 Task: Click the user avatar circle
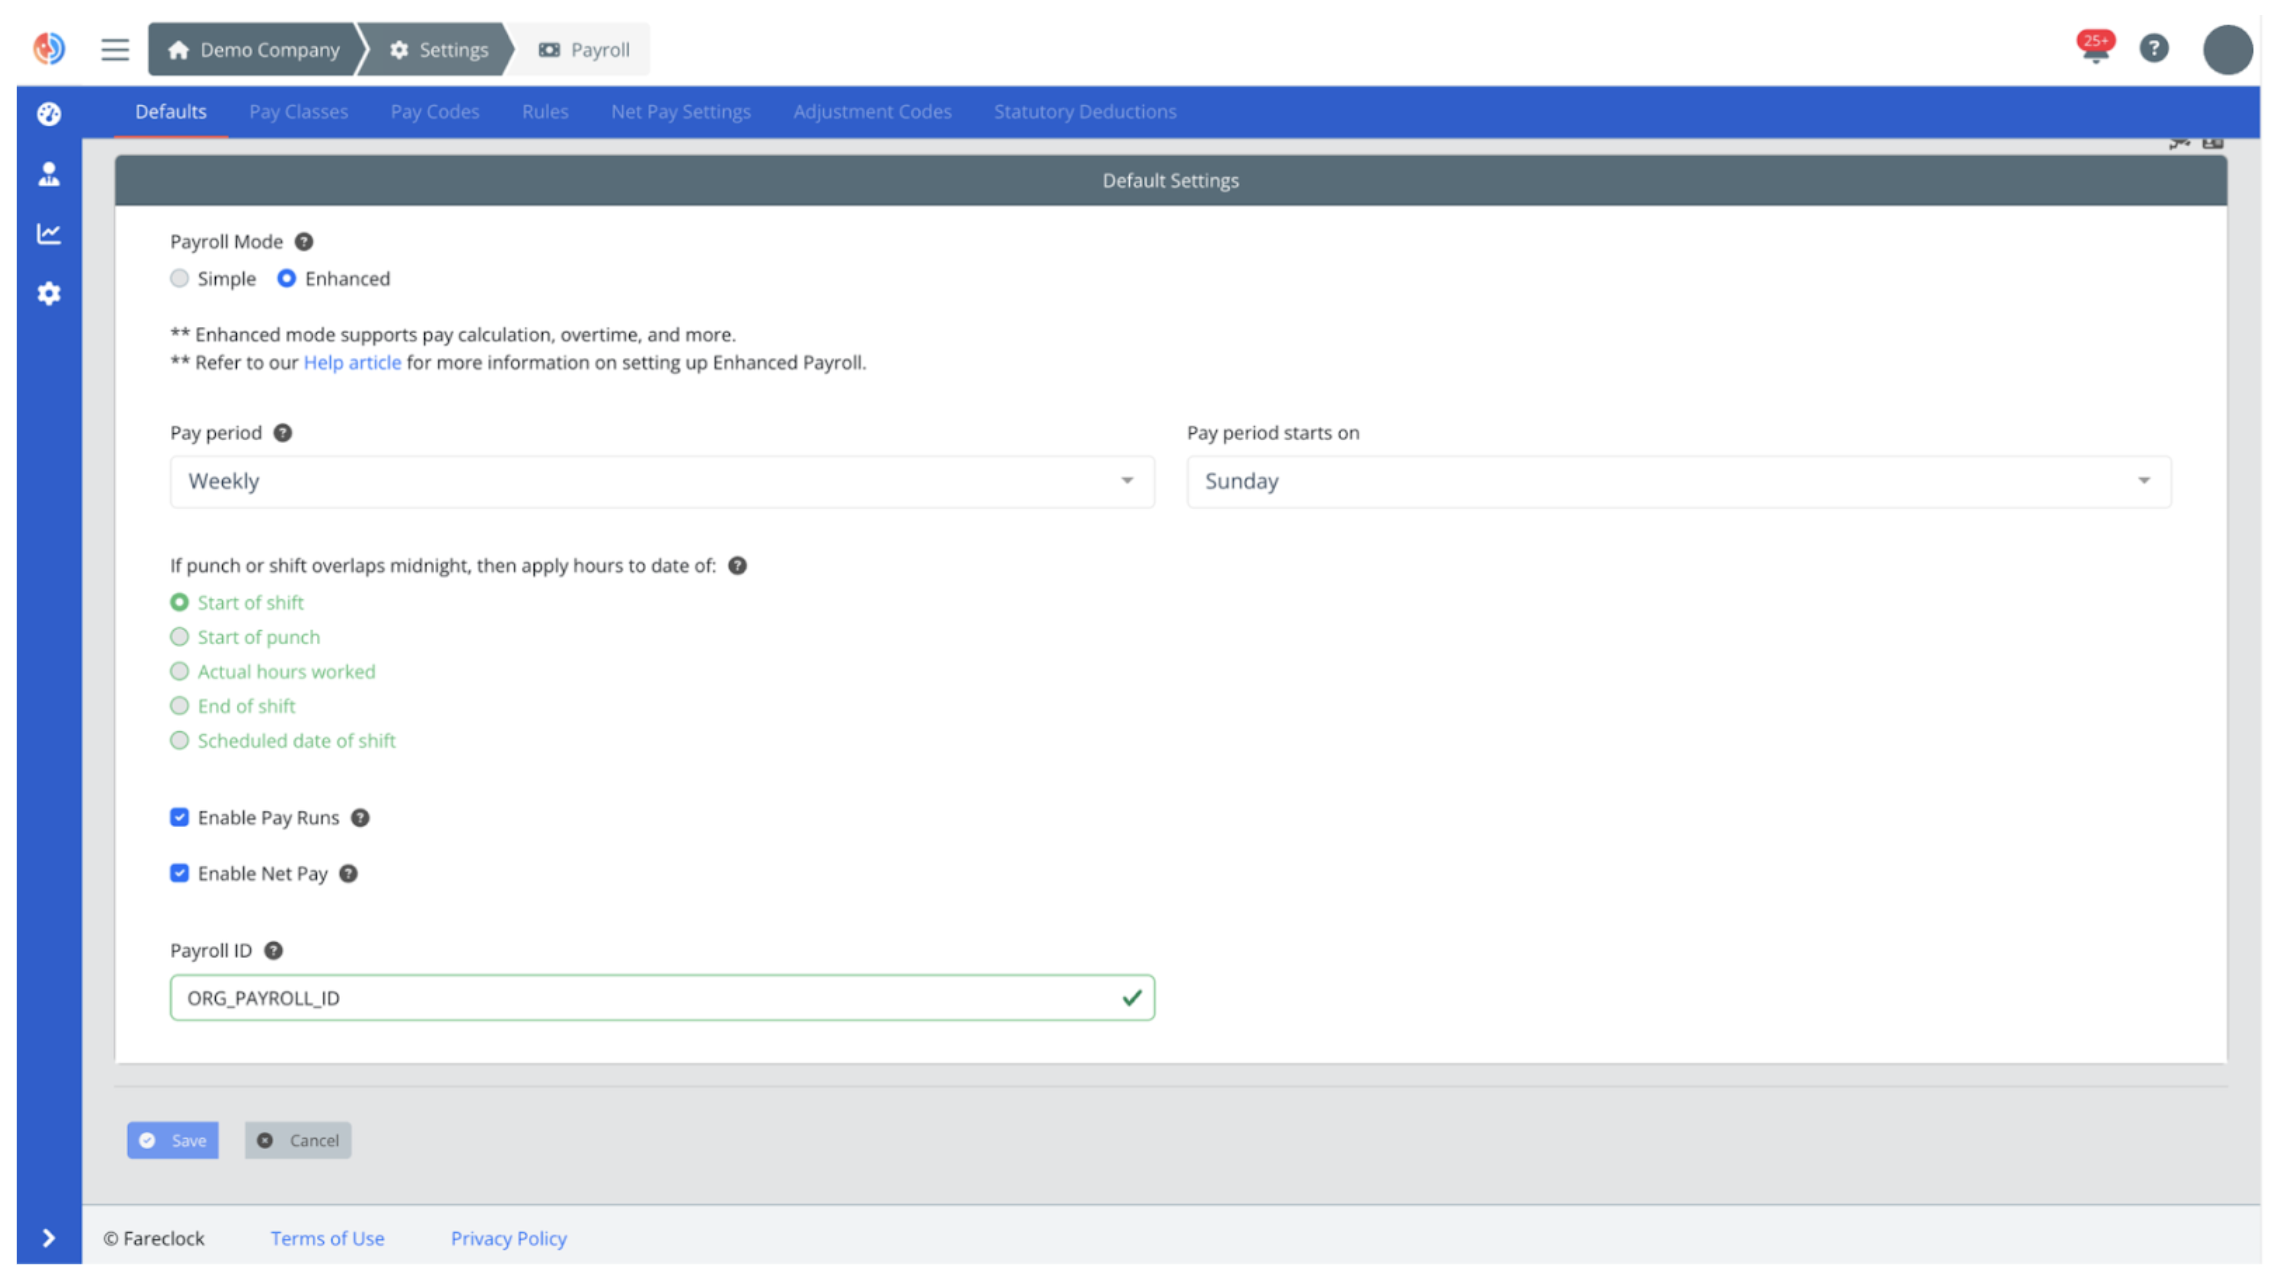pos(2228,48)
